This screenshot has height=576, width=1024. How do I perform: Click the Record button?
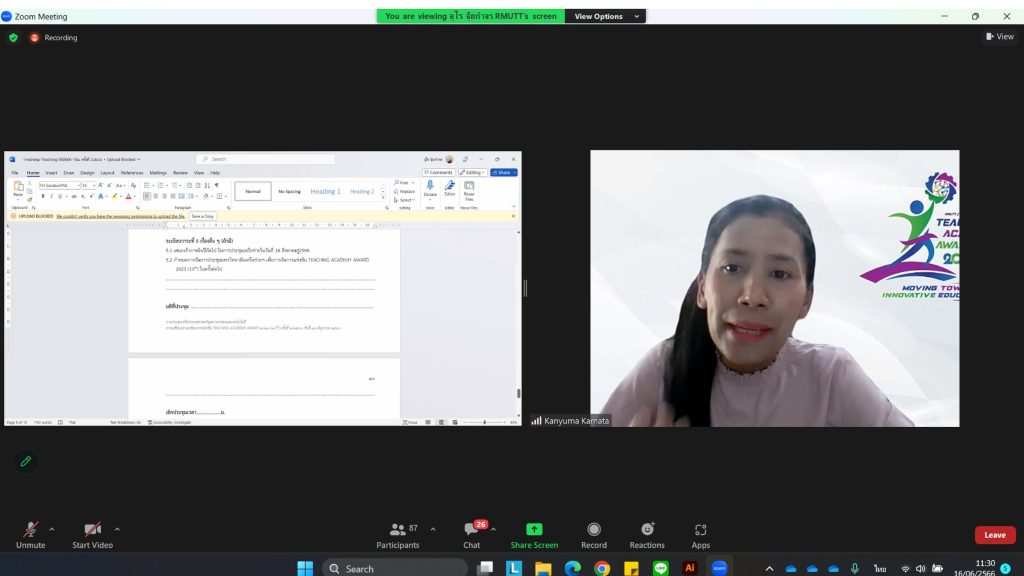pos(594,531)
